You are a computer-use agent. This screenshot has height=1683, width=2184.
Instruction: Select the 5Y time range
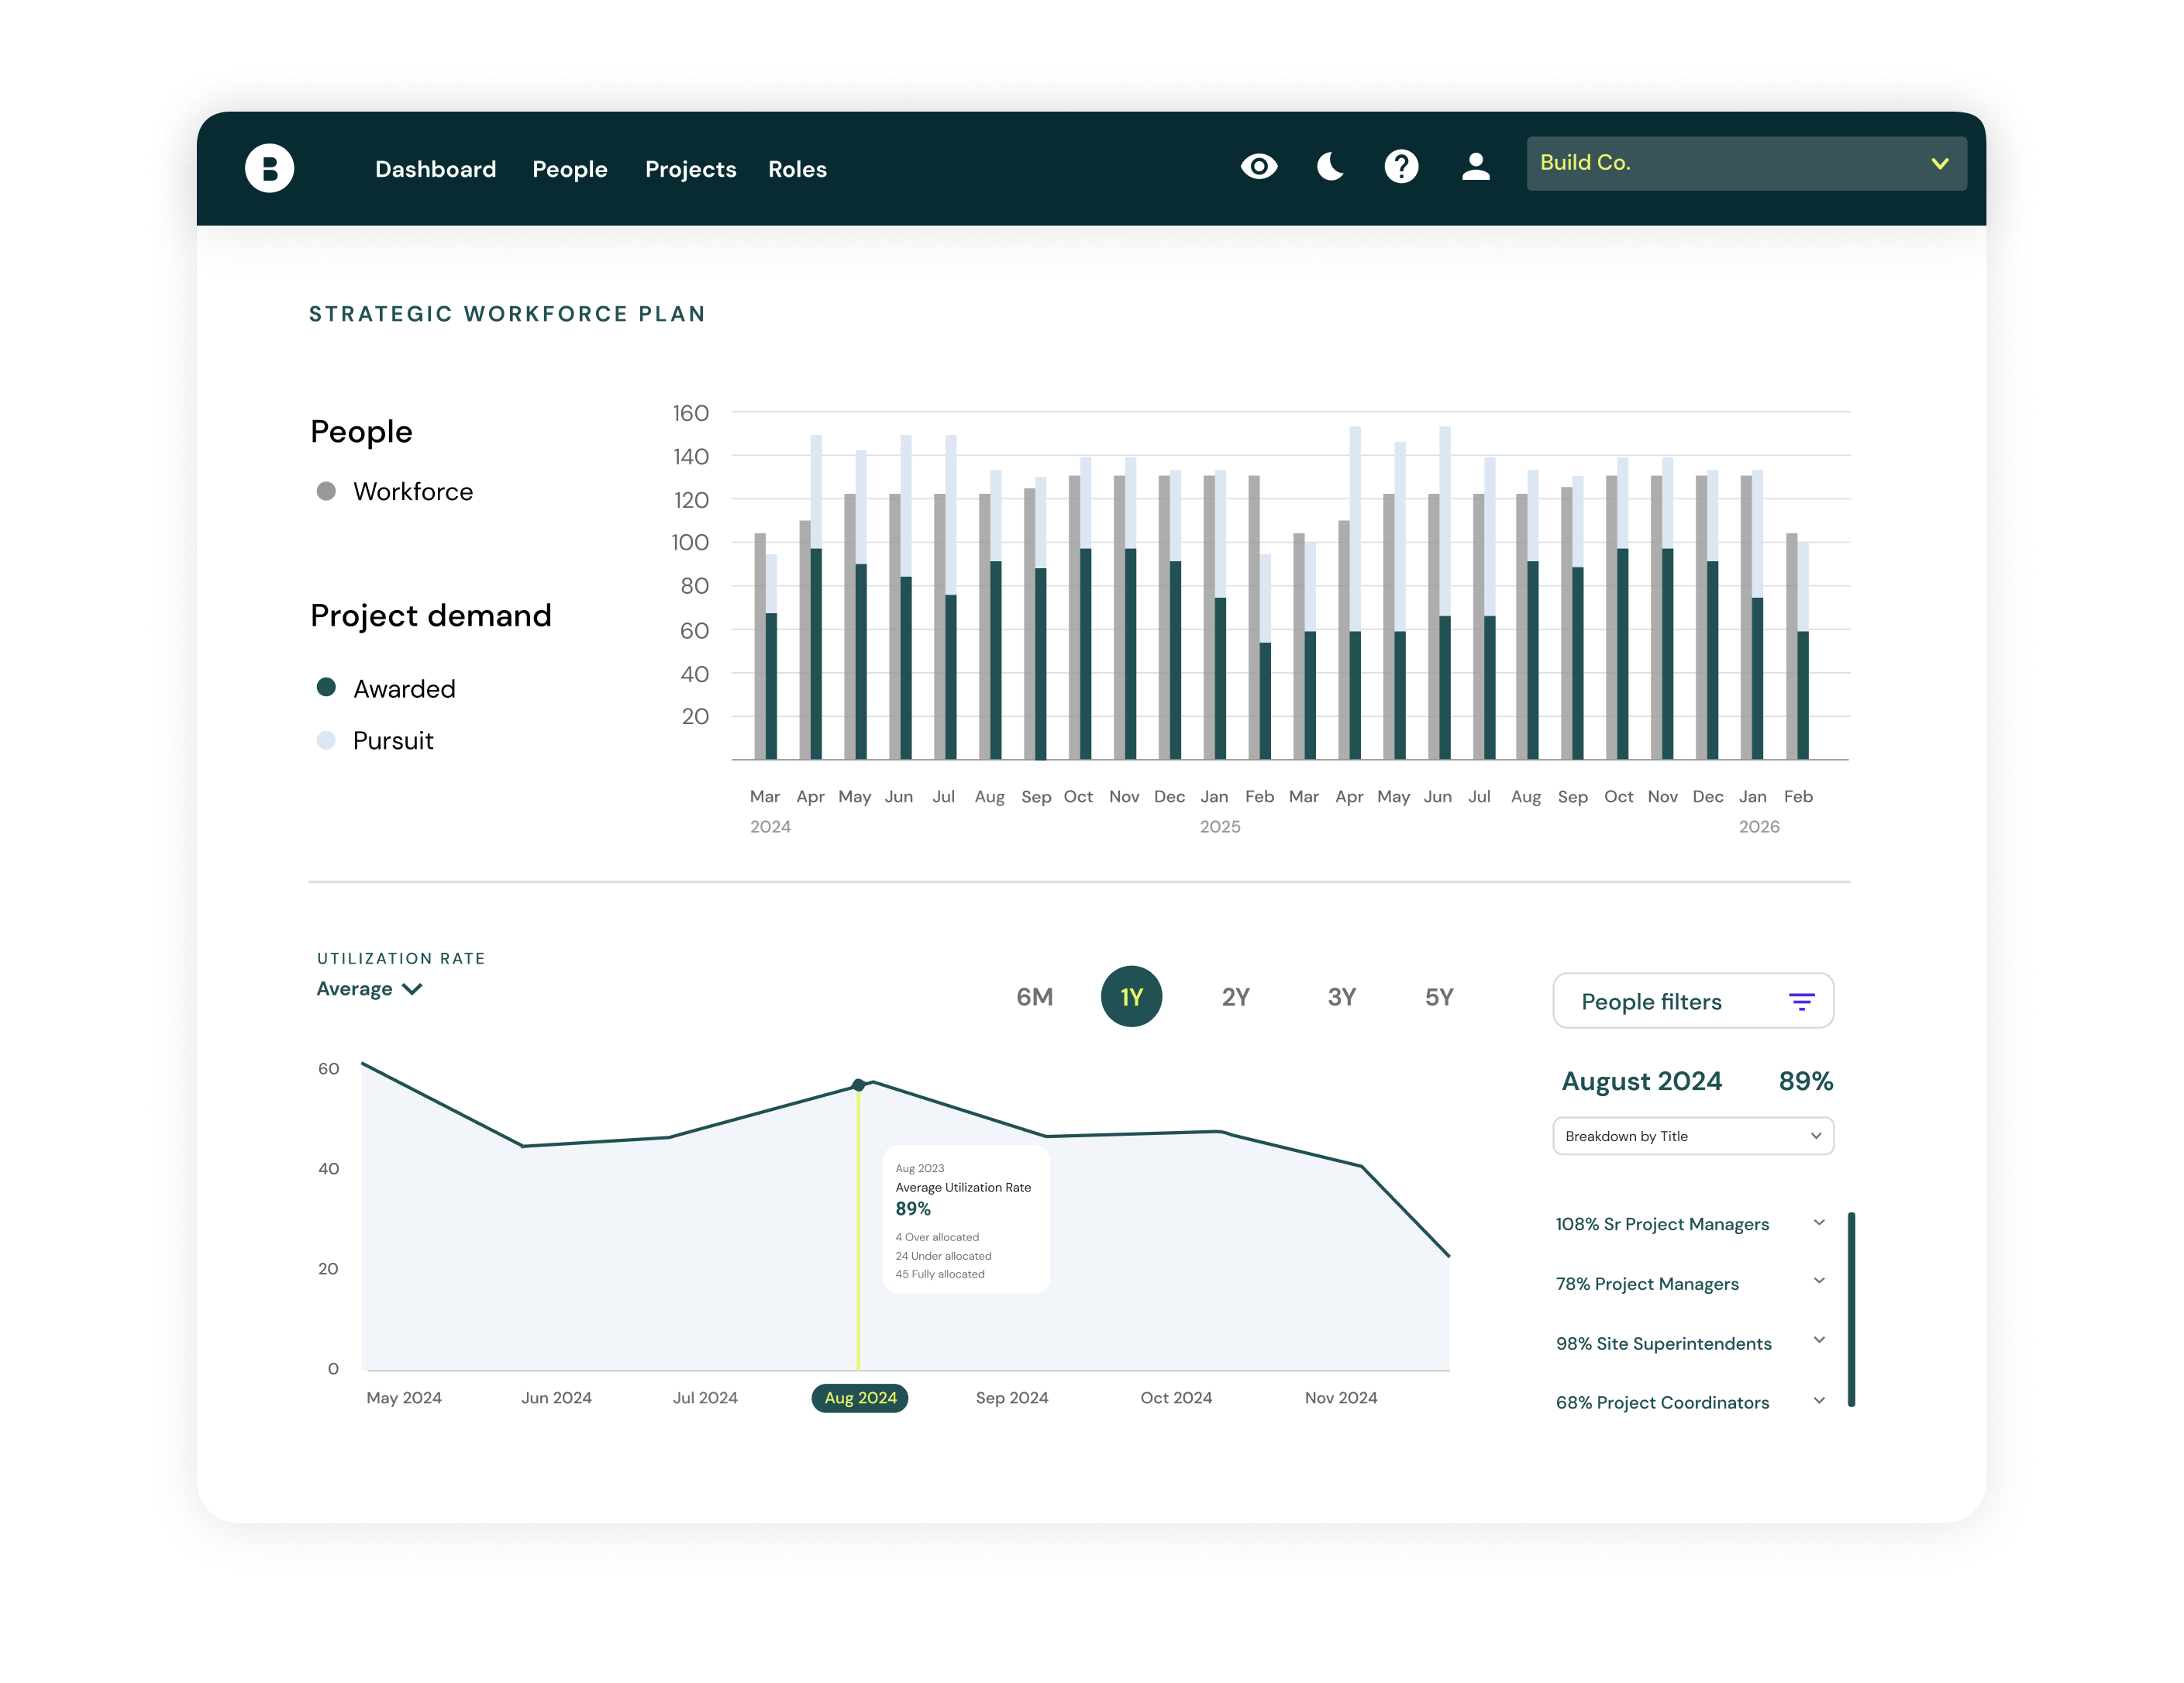pyautogui.click(x=1438, y=997)
